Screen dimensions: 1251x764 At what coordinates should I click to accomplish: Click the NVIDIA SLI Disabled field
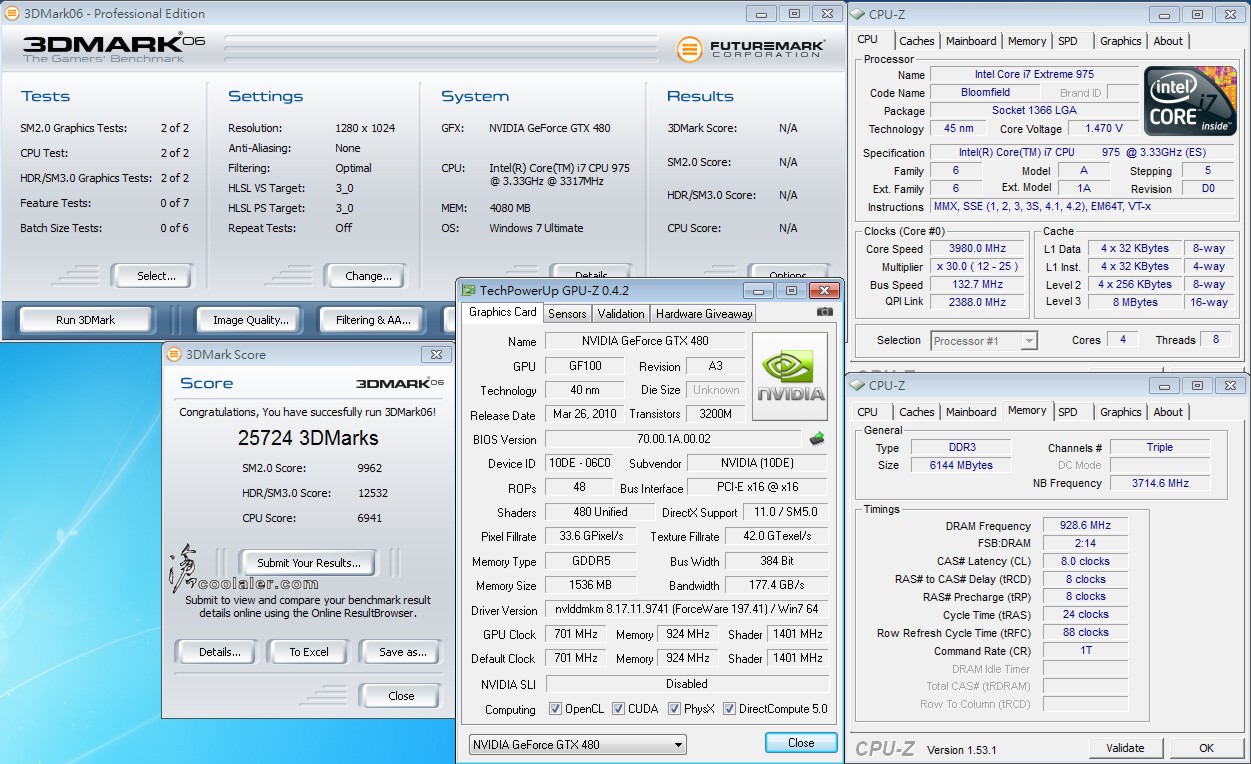click(x=687, y=684)
